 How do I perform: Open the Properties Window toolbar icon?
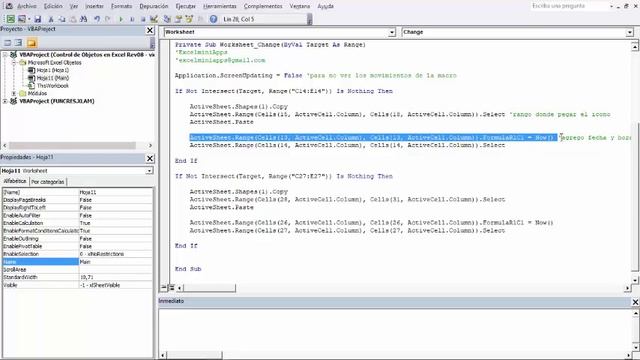point(178,19)
